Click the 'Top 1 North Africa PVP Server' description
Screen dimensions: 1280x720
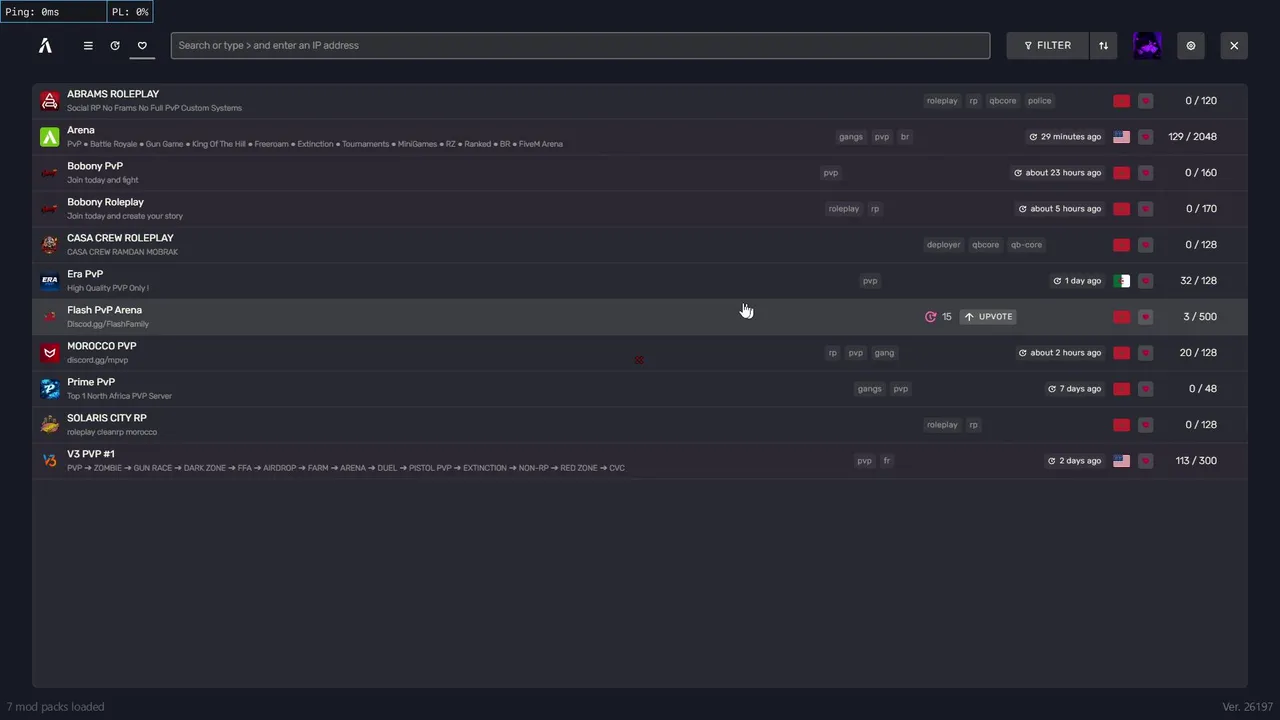[119, 396]
